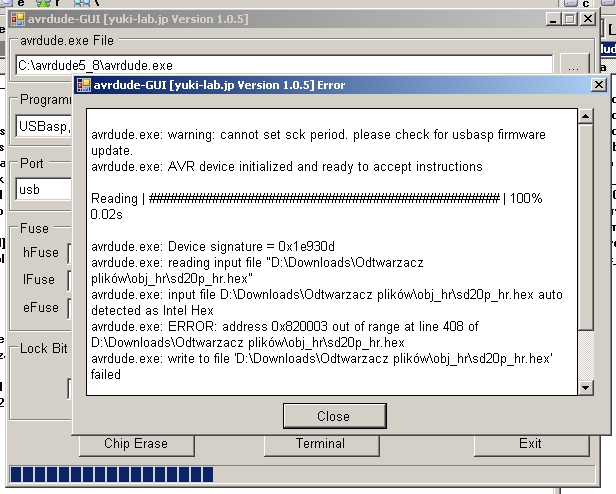Image resolution: width=616 pixels, height=494 pixels.
Task: Click the 'Device signature = 0x1e930d' line
Action: pos(213,246)
